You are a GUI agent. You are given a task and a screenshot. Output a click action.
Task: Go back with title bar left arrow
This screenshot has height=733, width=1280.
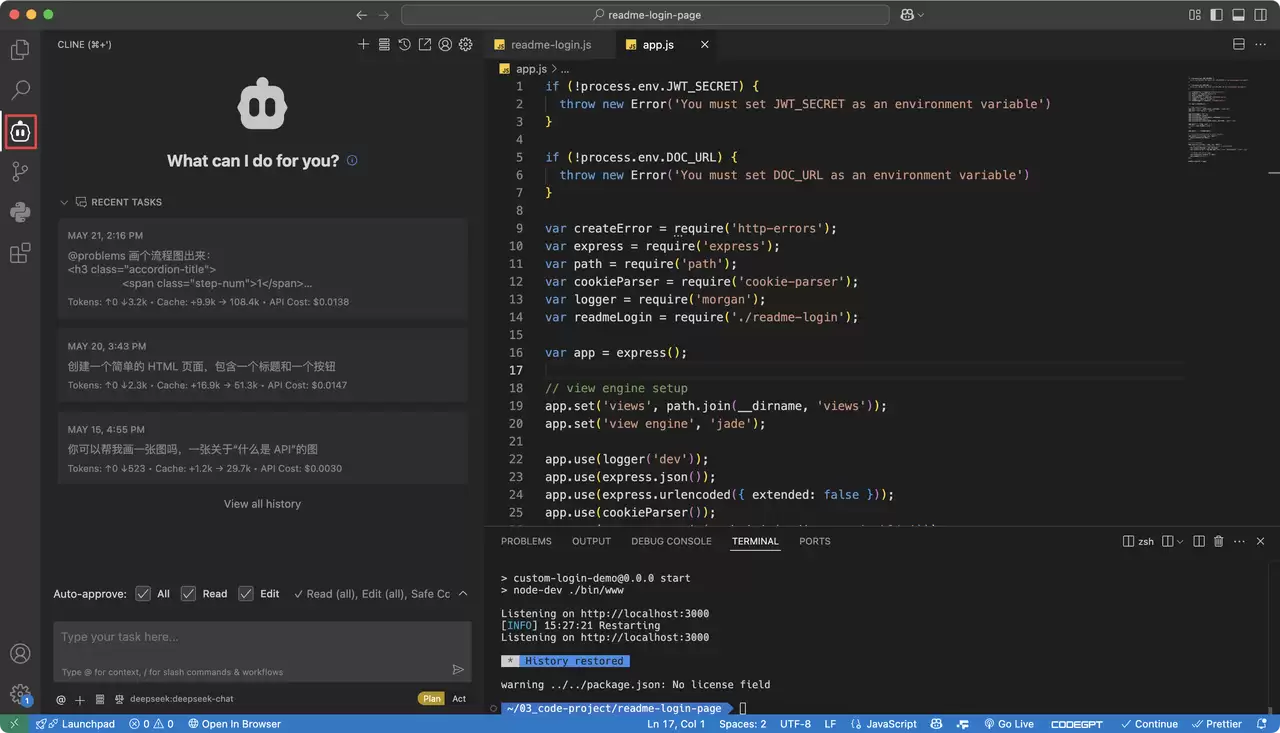(x=361, y=15)
